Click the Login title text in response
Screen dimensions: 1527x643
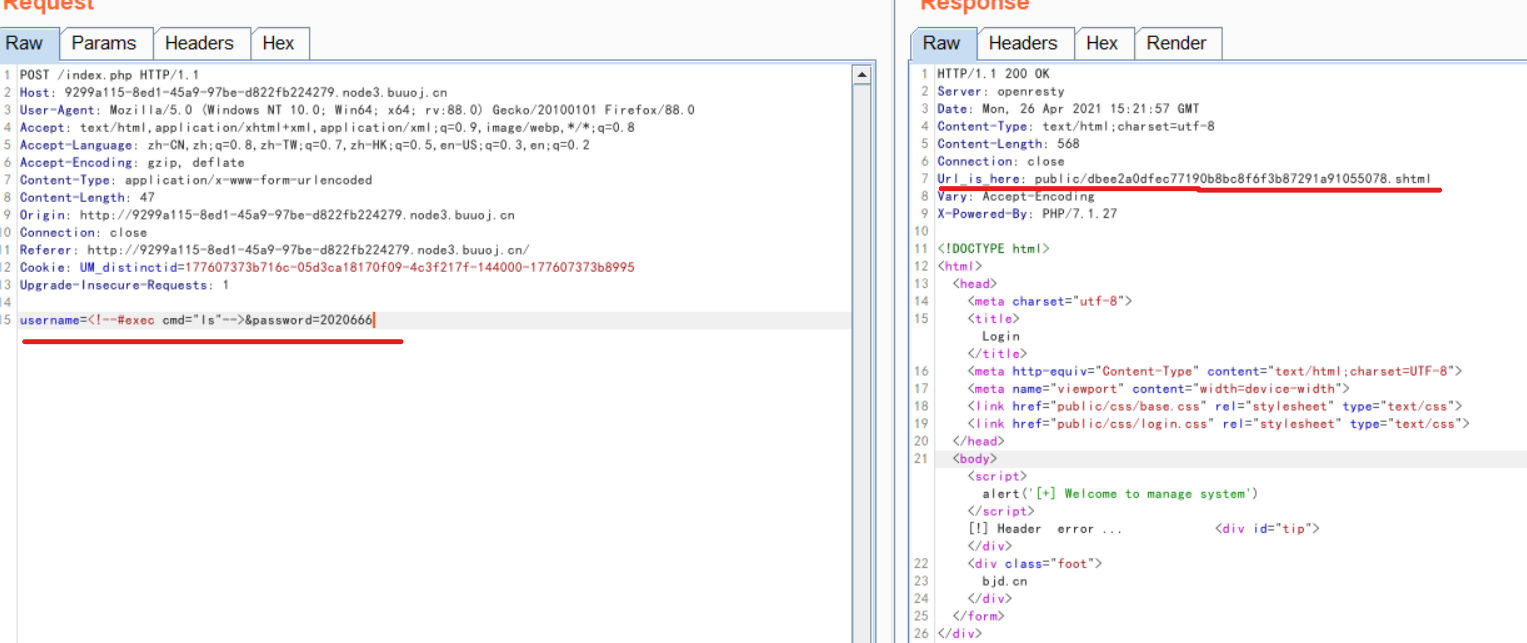click(x=1000, y=336)
